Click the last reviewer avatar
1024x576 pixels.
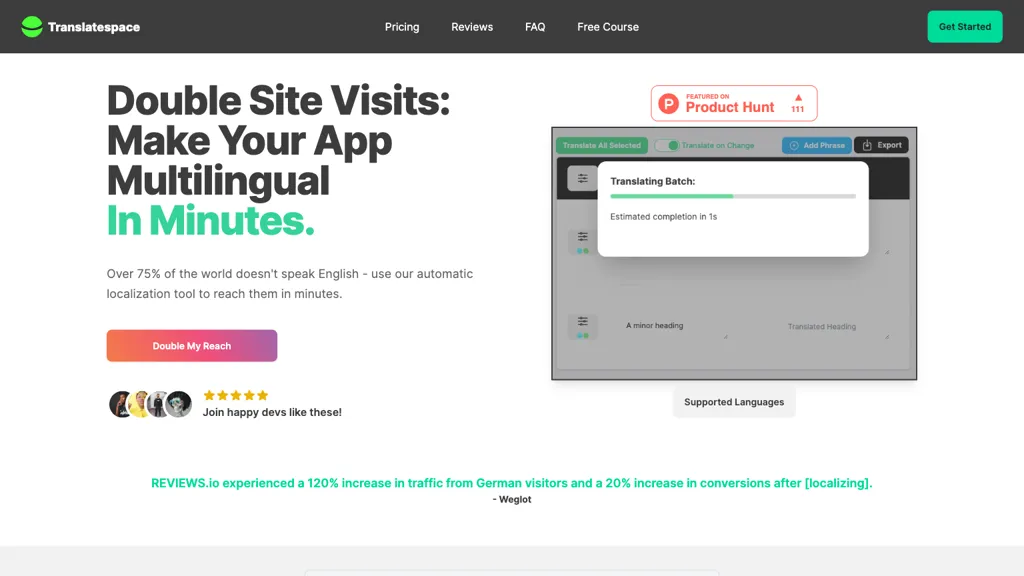pyautogui.click(x=179, y=404)
